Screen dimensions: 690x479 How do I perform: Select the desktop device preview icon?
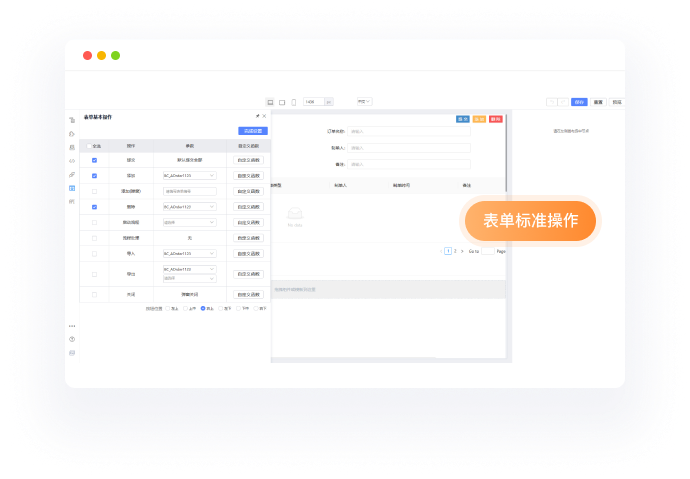(270, 102)
